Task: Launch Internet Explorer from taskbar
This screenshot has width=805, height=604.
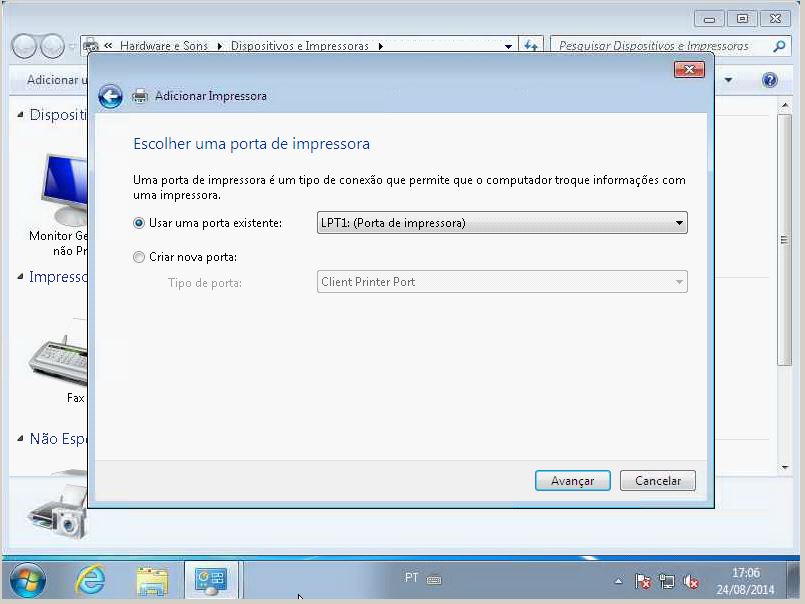Action: (x=90, y=580)
